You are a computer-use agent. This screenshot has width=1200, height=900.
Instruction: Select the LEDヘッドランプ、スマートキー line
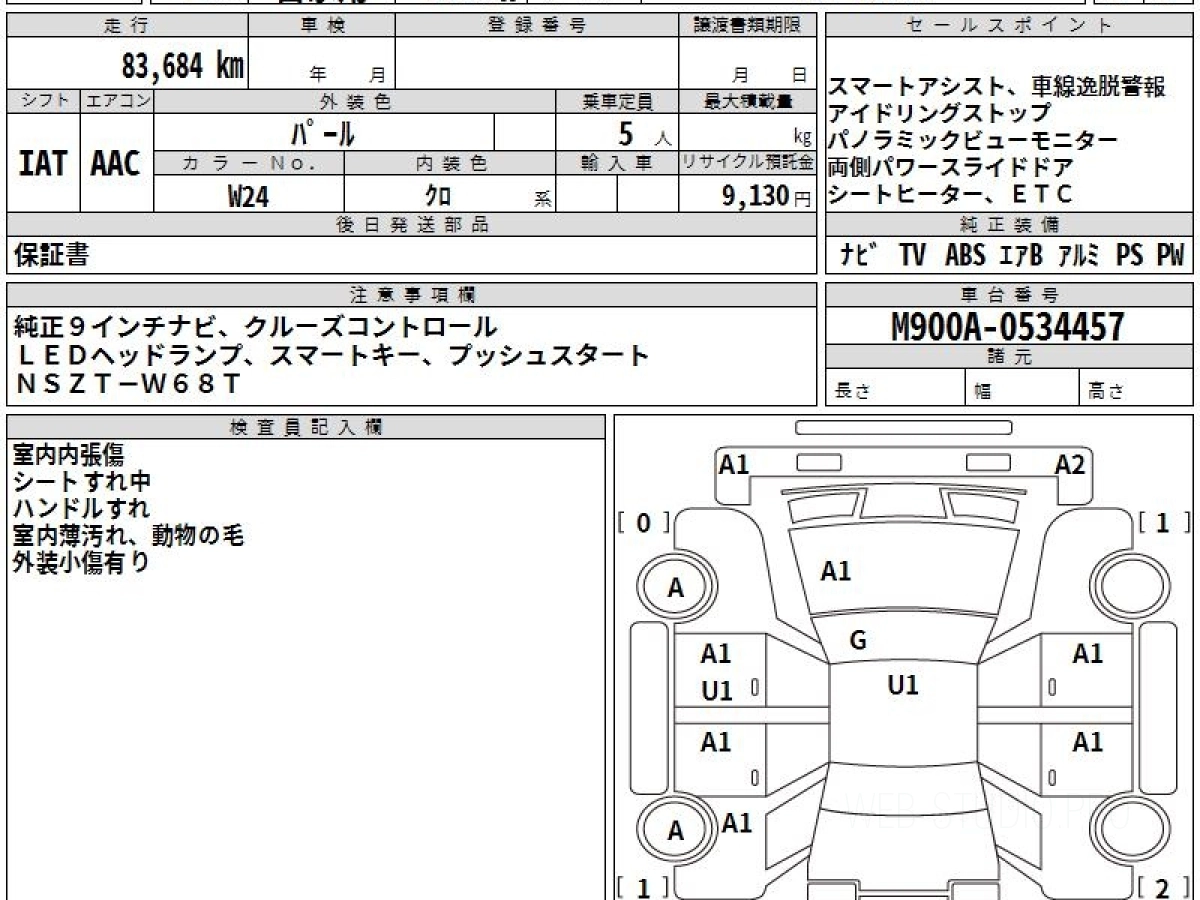click(x=332, y=354)
